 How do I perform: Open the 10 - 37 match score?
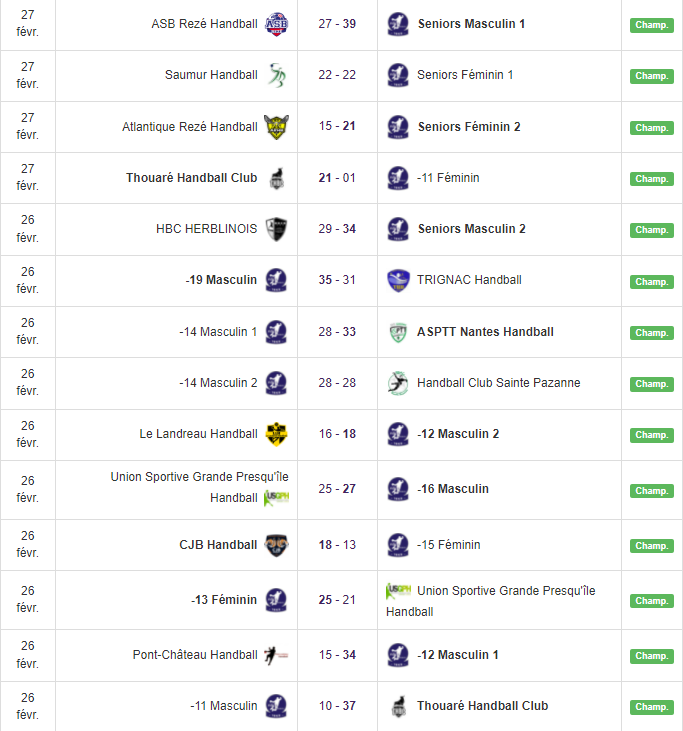tap(337, 706)
